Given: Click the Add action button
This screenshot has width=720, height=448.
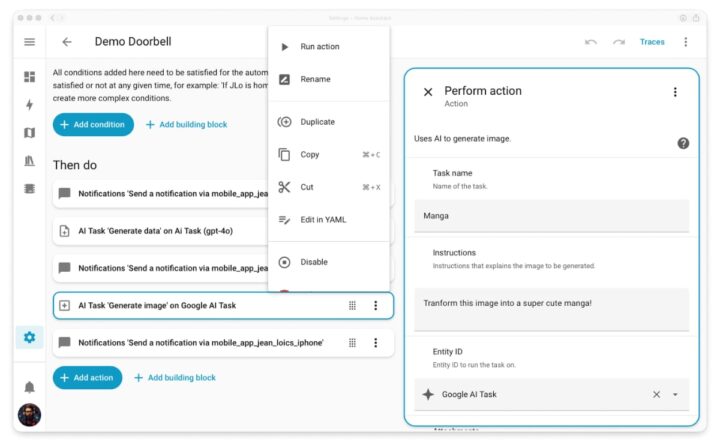Looking at the screenshot, I should pyautogui.click(x=87, y=378).
